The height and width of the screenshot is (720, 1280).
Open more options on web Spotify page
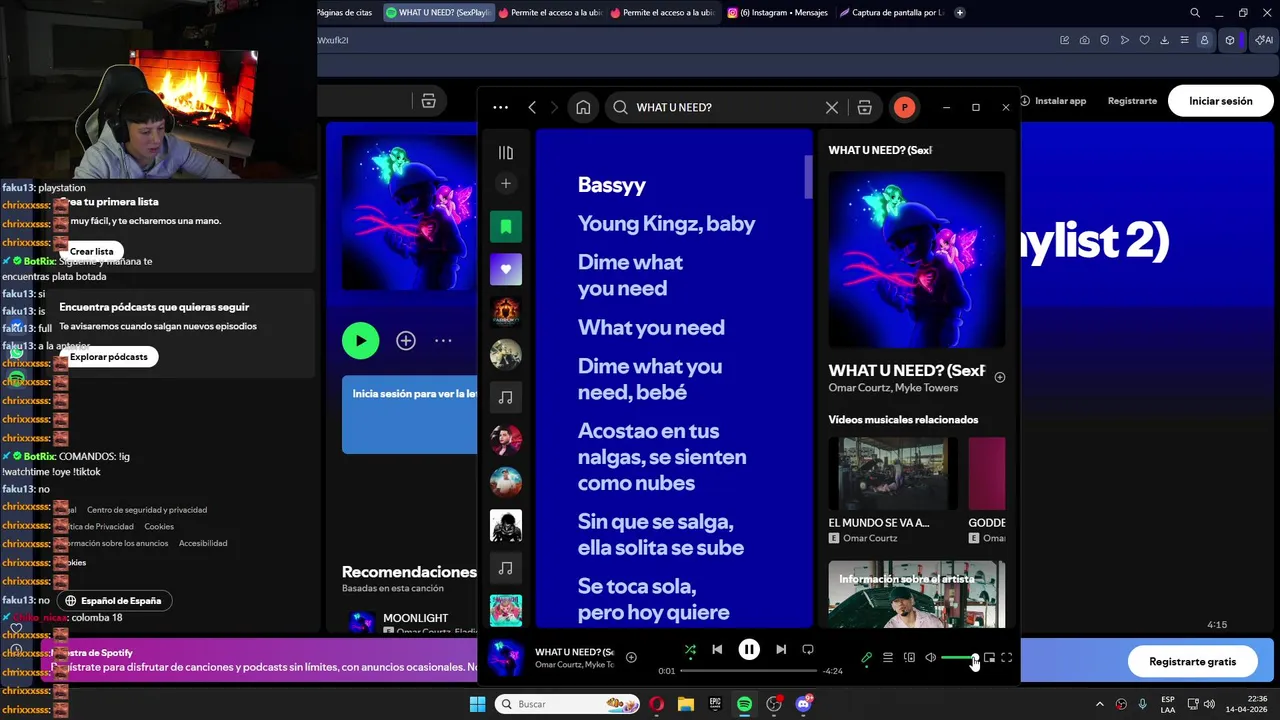point(443,341)
